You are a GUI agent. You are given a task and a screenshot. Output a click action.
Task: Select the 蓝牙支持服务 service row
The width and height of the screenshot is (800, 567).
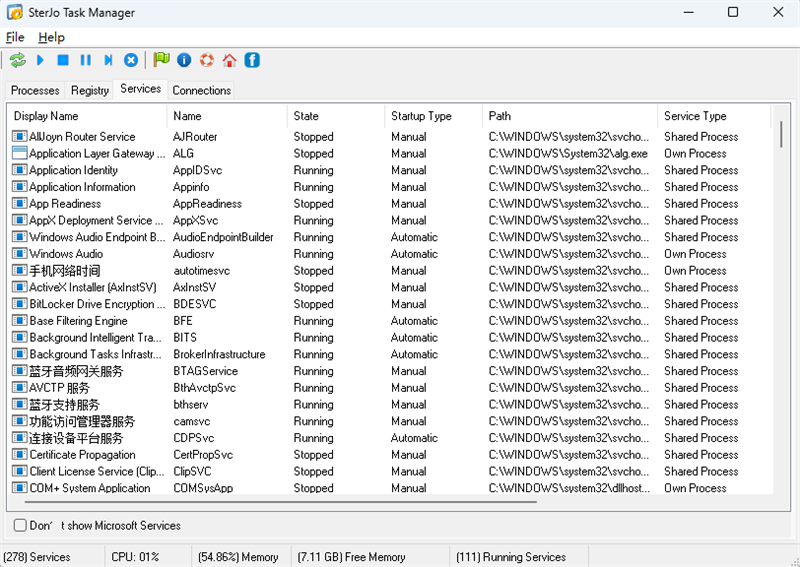(x=390, y=404)
